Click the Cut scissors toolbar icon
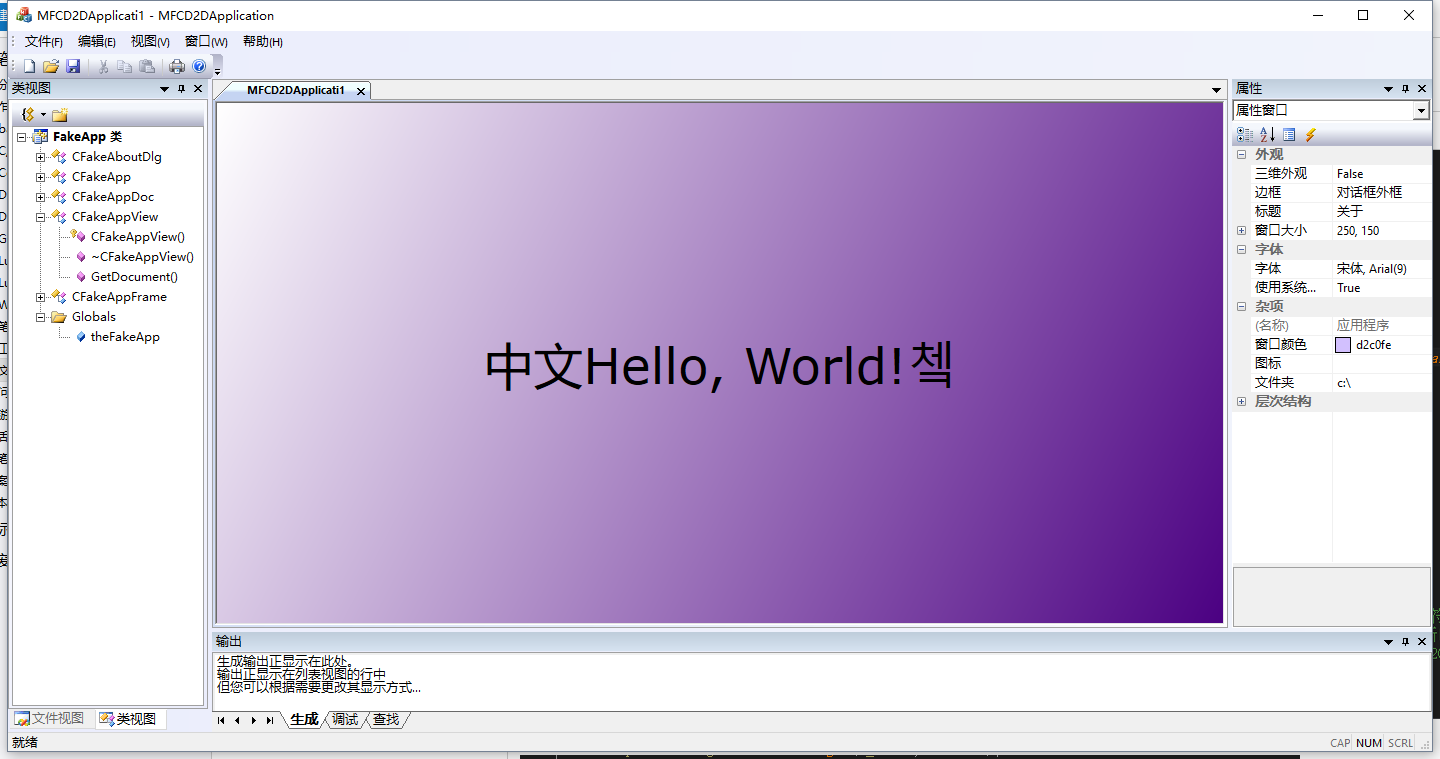 [103, 66]
